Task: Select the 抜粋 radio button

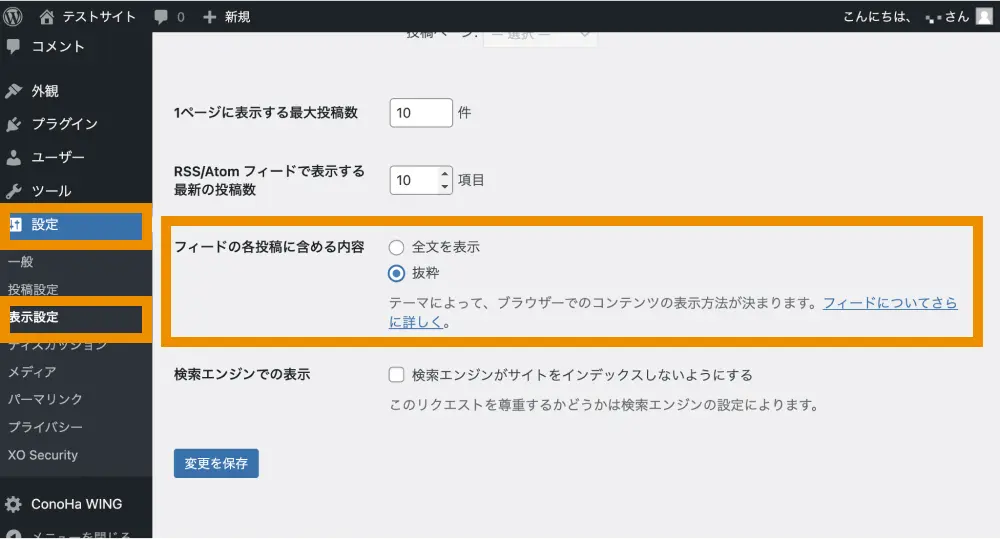Action: click(x=397, y=273)
